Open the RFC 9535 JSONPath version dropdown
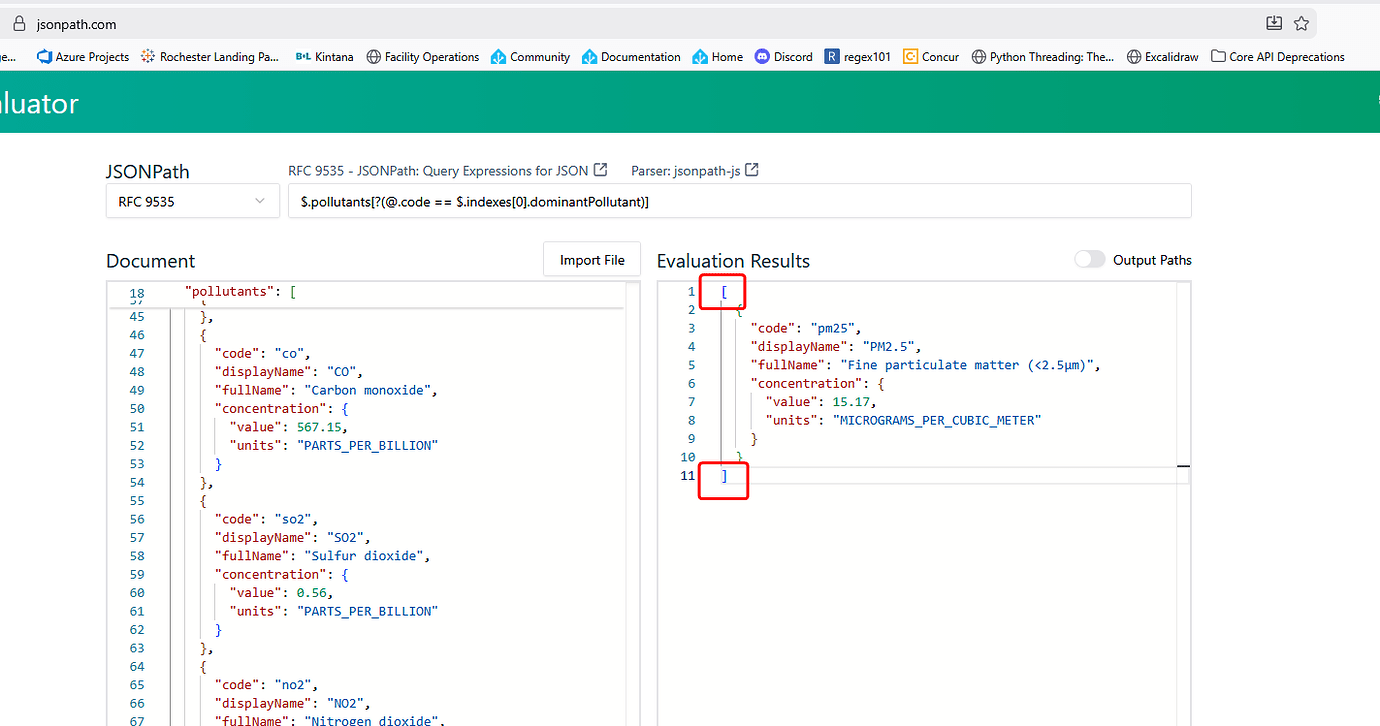This screenshot has width=1380, height=726. pyautogui.click(x=191, y=201)
